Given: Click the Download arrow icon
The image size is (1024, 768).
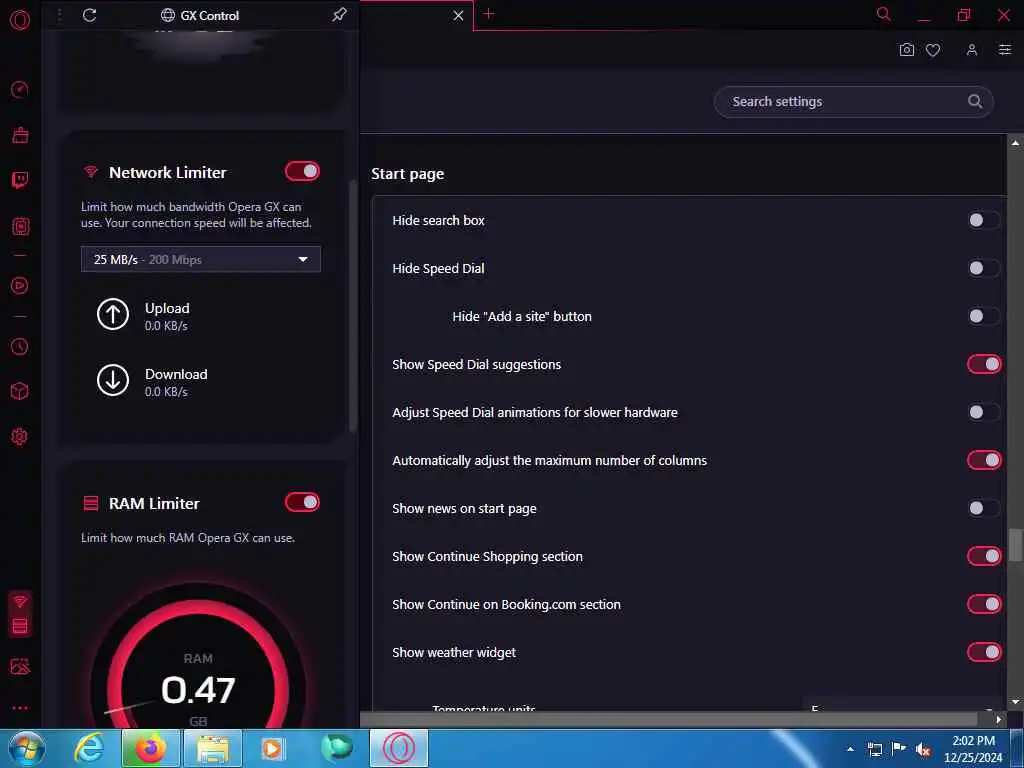Looking at the screenshot, I should coord(113,380).
